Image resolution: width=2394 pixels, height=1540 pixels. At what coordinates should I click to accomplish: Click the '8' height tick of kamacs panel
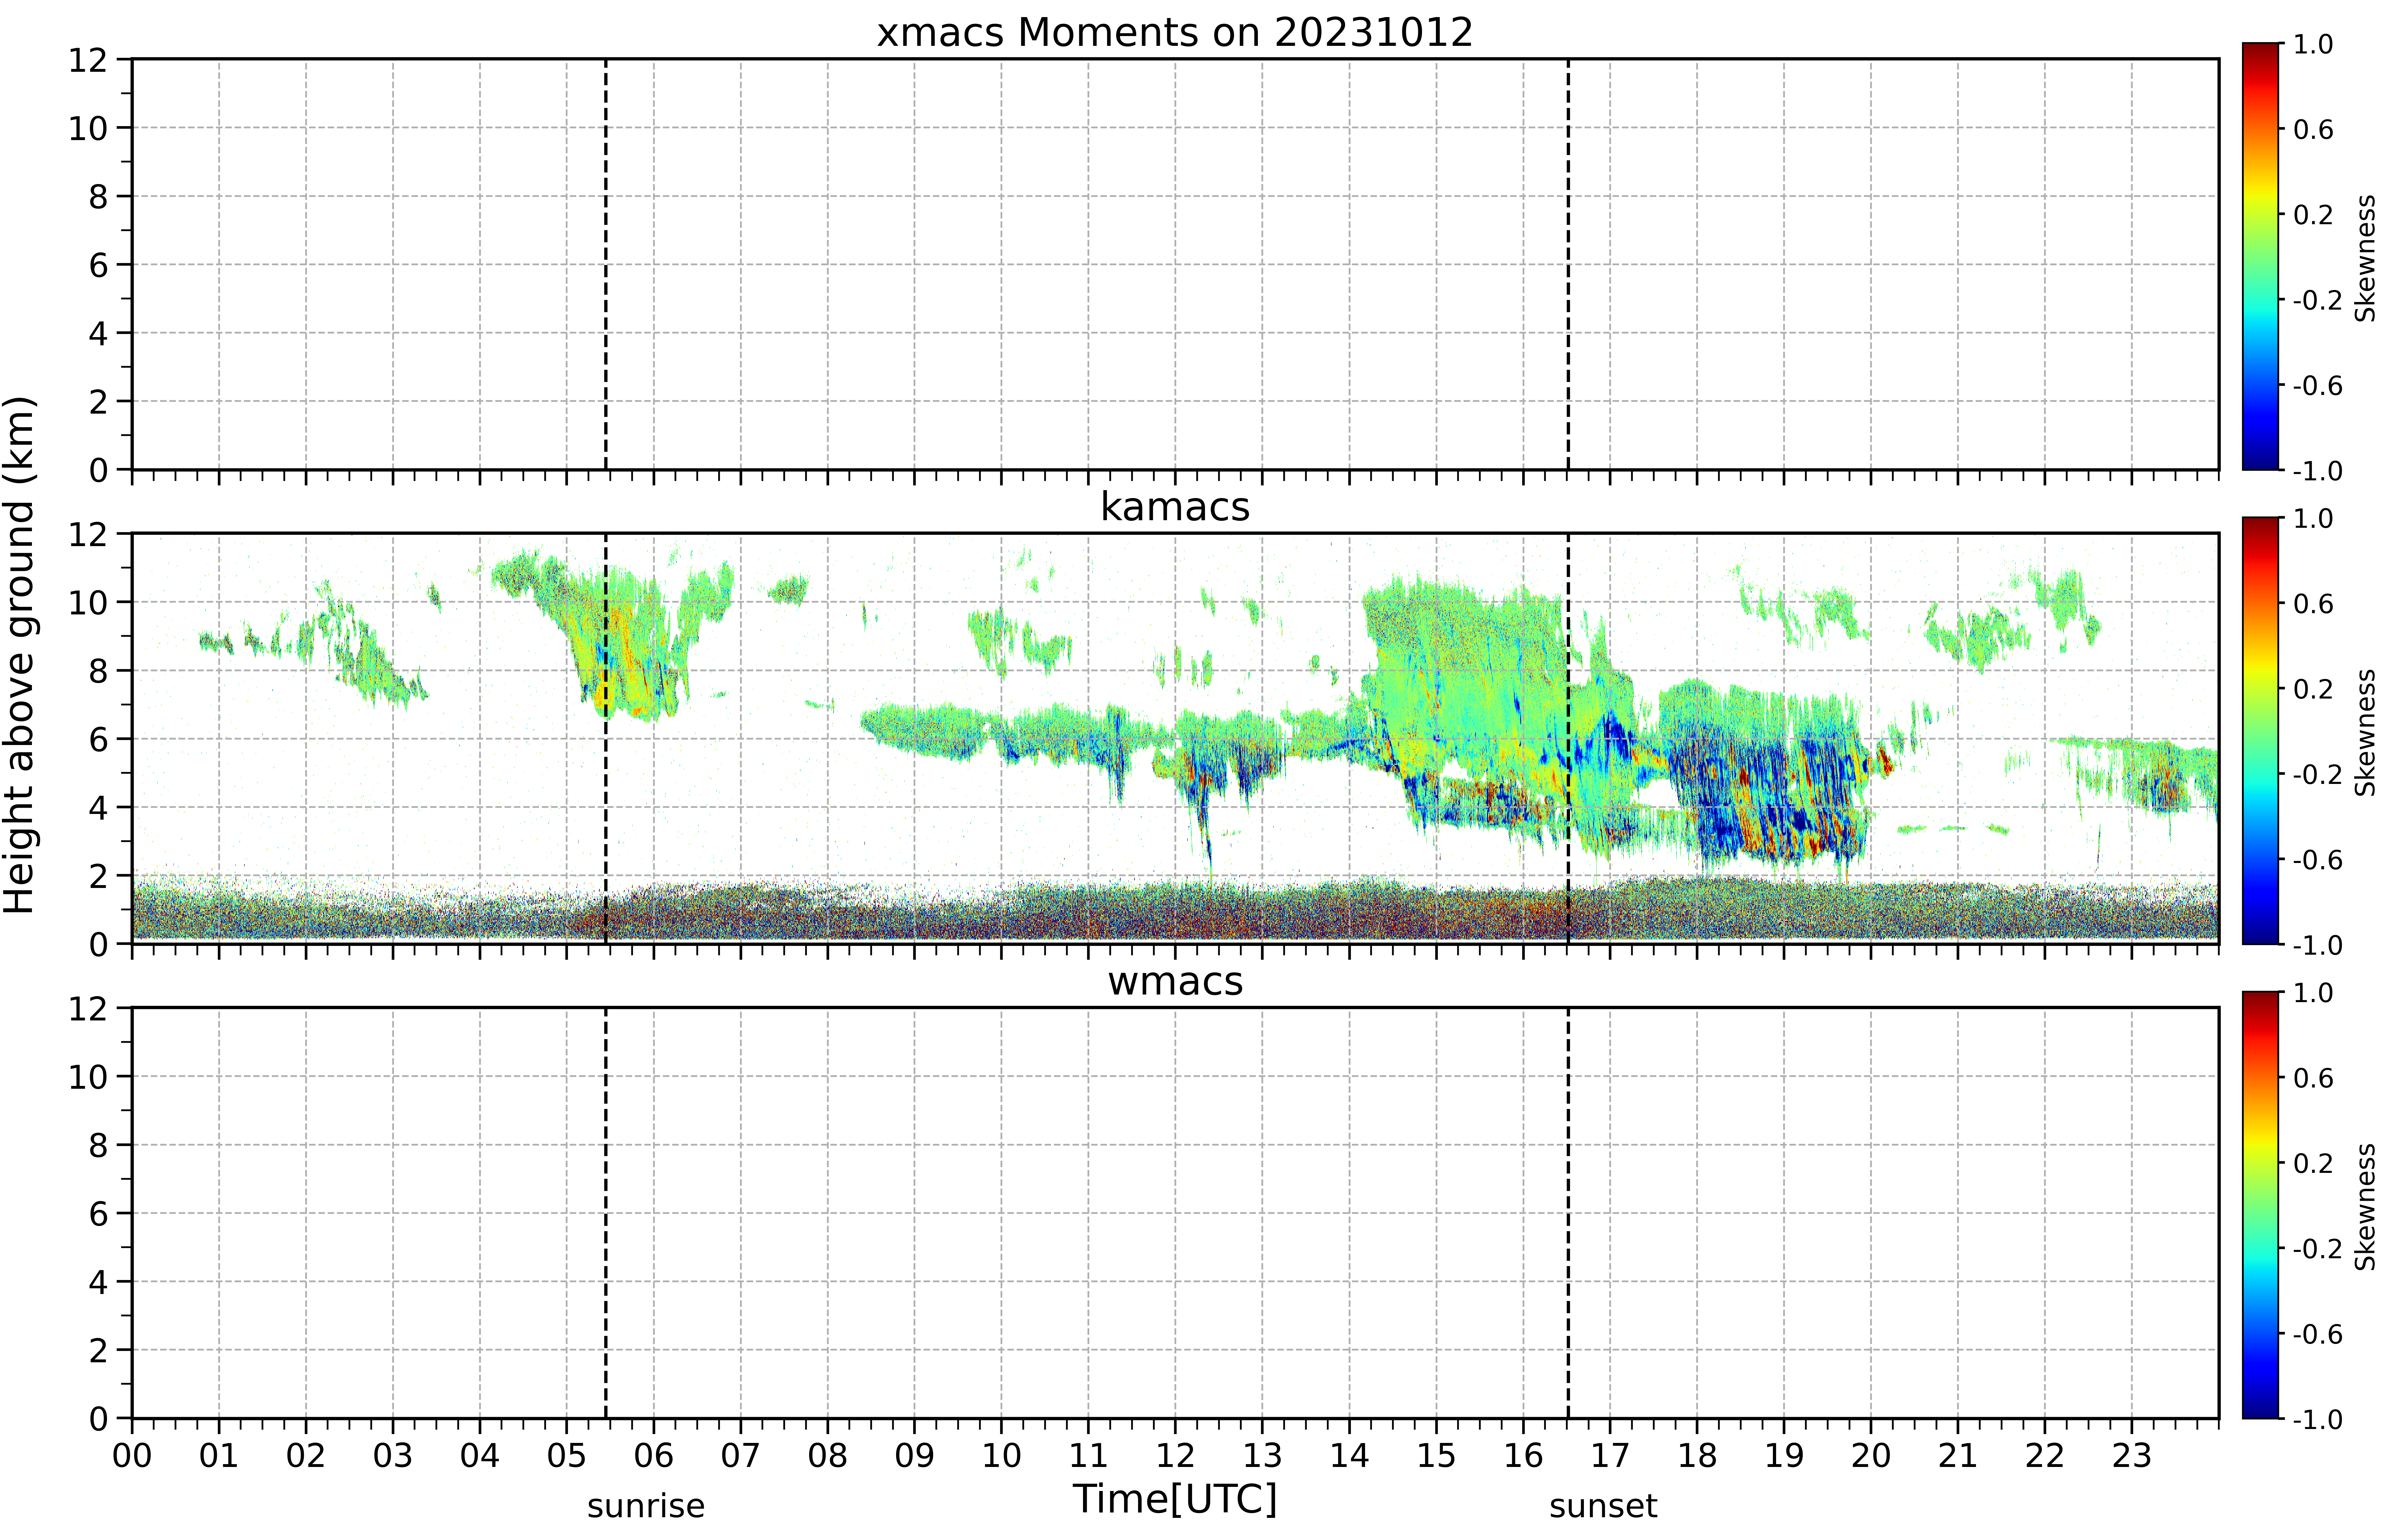coord(98,671)
